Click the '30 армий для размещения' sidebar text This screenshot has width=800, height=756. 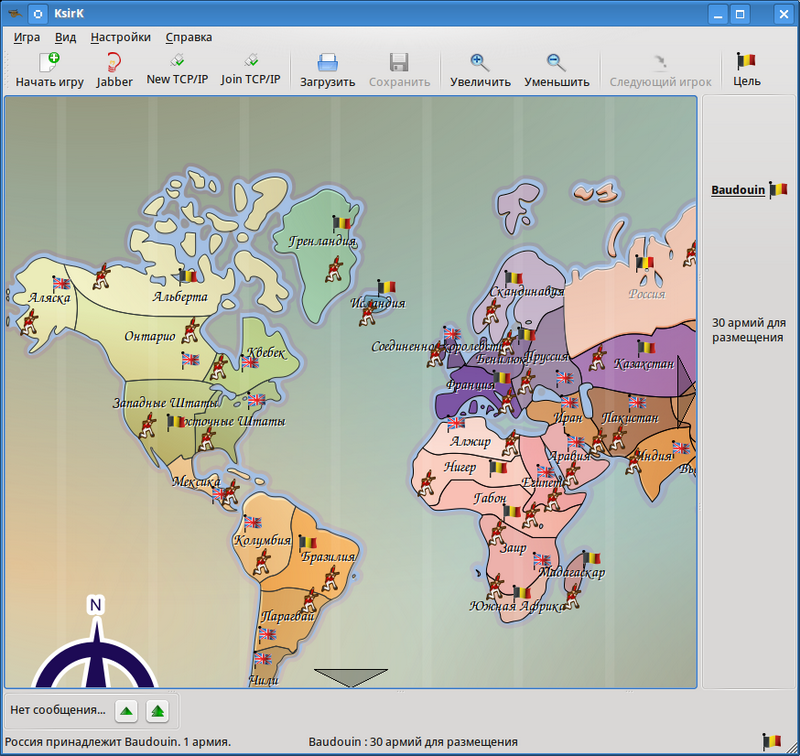[x=748, y=330]
